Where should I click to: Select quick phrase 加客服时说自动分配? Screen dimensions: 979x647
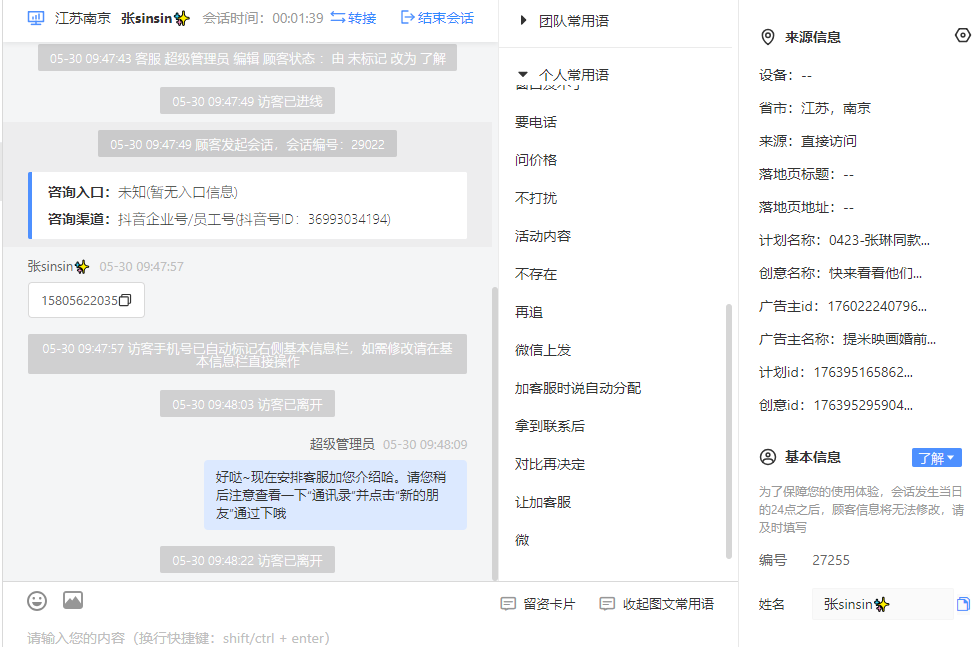click(578, 388)
